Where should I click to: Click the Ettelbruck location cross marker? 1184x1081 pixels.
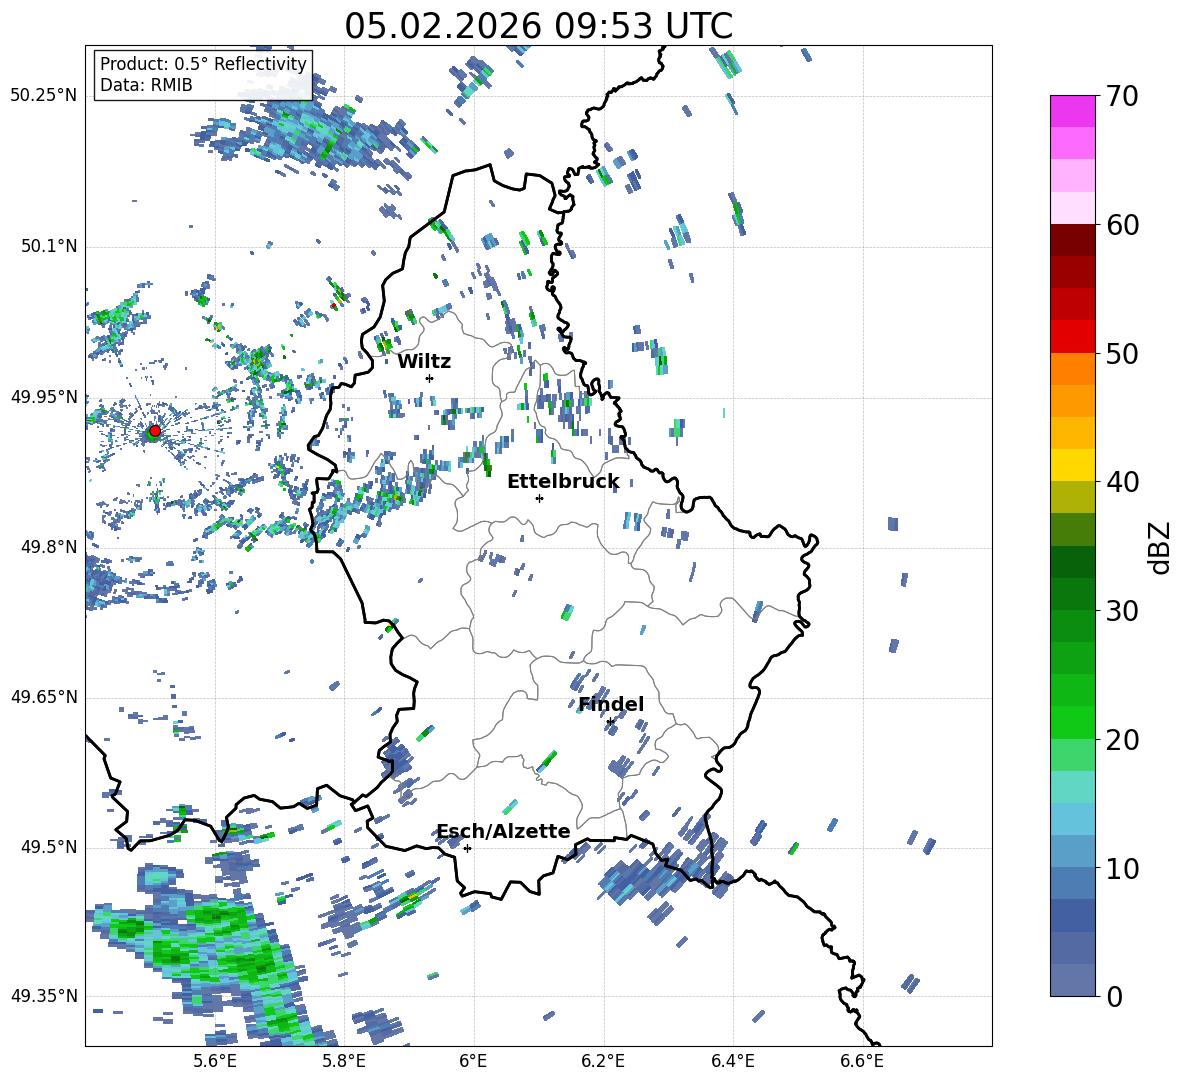[539, 498]
